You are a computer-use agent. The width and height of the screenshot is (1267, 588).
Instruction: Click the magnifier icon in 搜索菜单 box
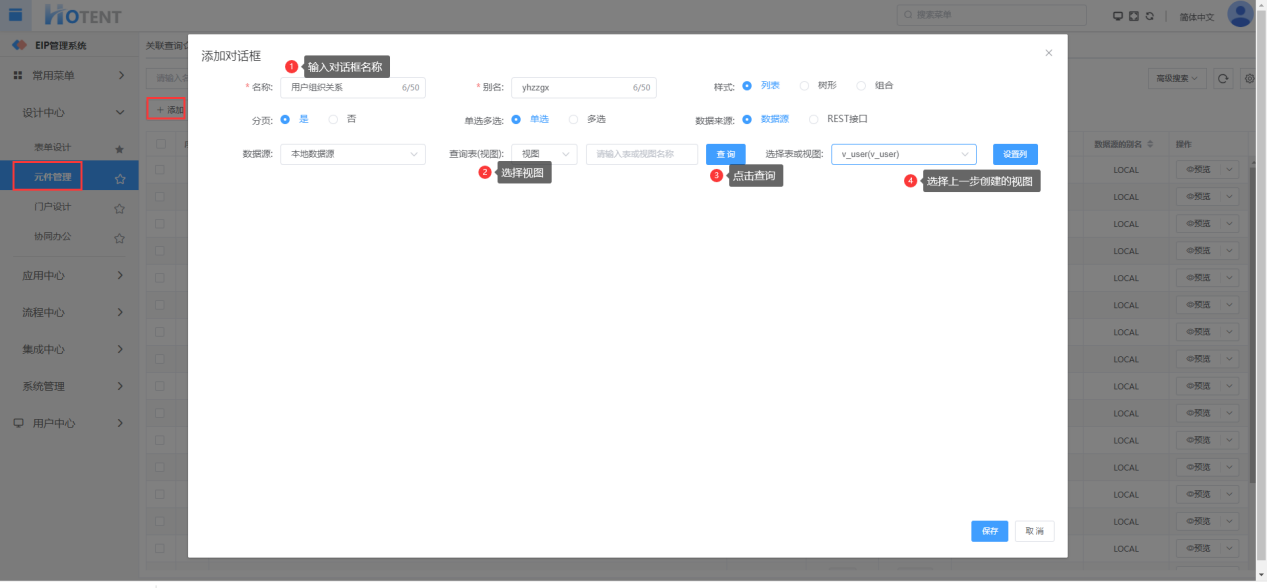(x=908, y=15)
